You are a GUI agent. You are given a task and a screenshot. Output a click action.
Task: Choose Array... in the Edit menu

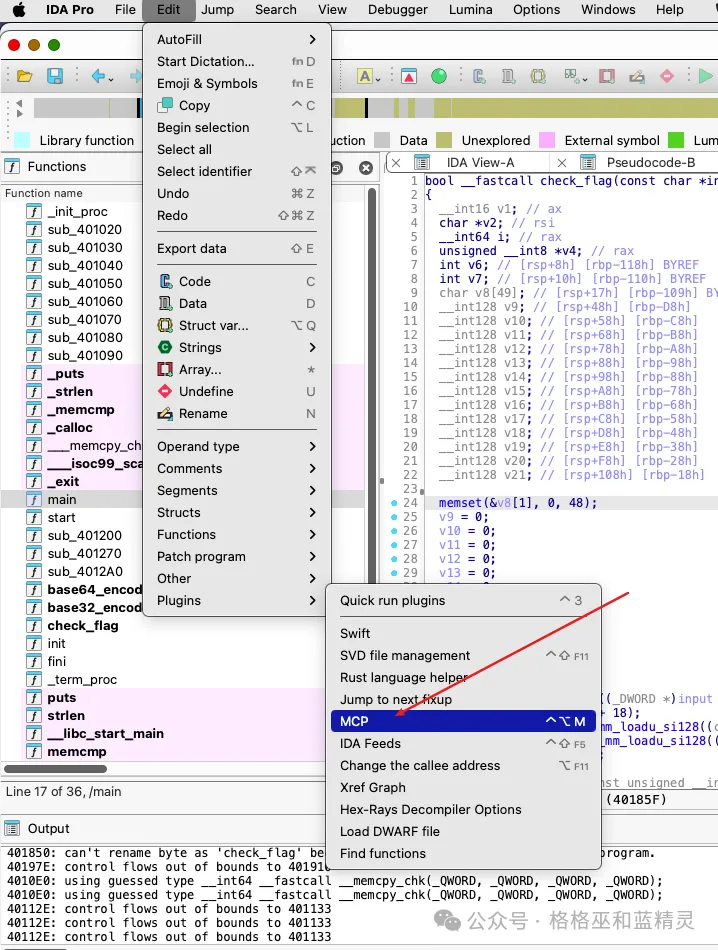[x=236, y=370]
